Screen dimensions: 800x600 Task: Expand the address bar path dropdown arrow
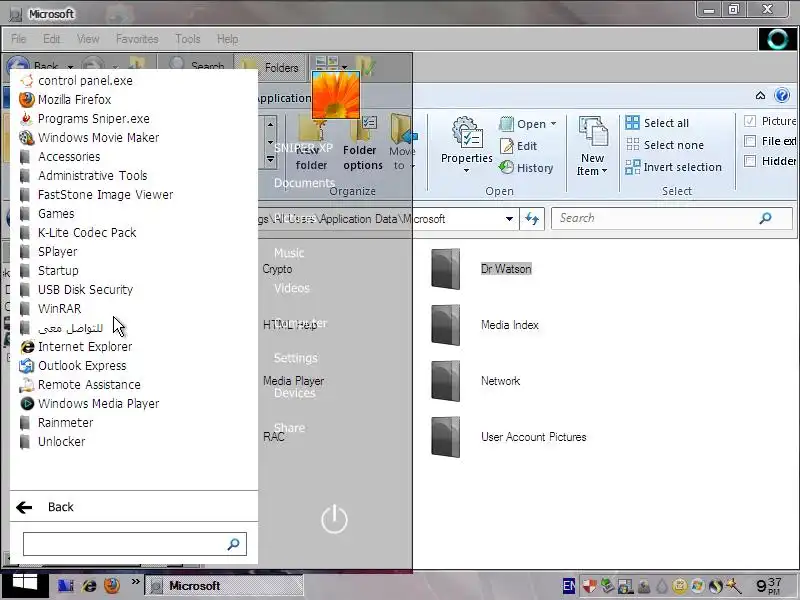pos(509,219)
